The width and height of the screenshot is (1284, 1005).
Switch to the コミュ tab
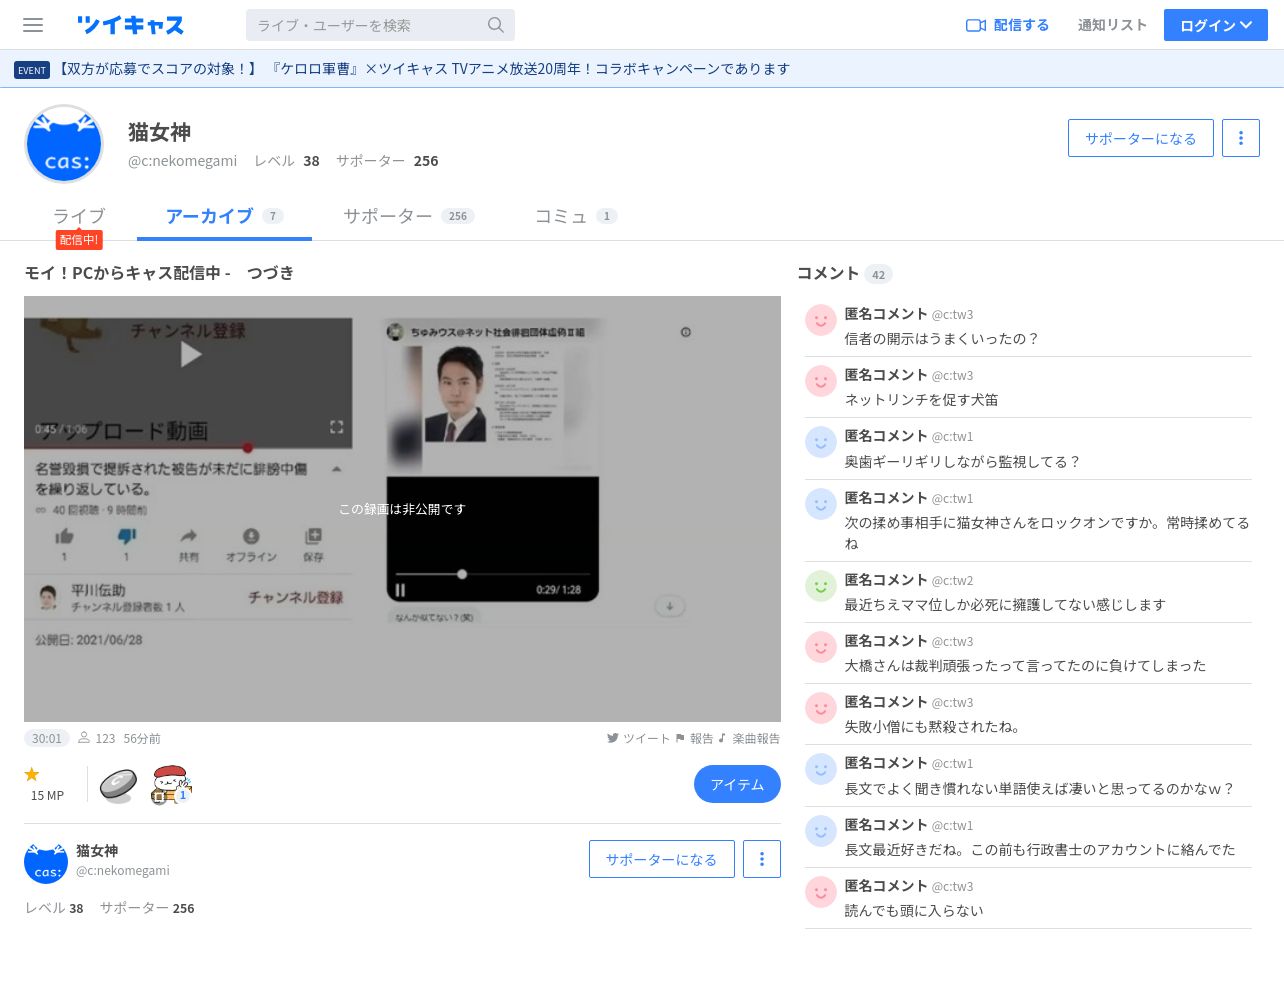[x=576, y=216]
